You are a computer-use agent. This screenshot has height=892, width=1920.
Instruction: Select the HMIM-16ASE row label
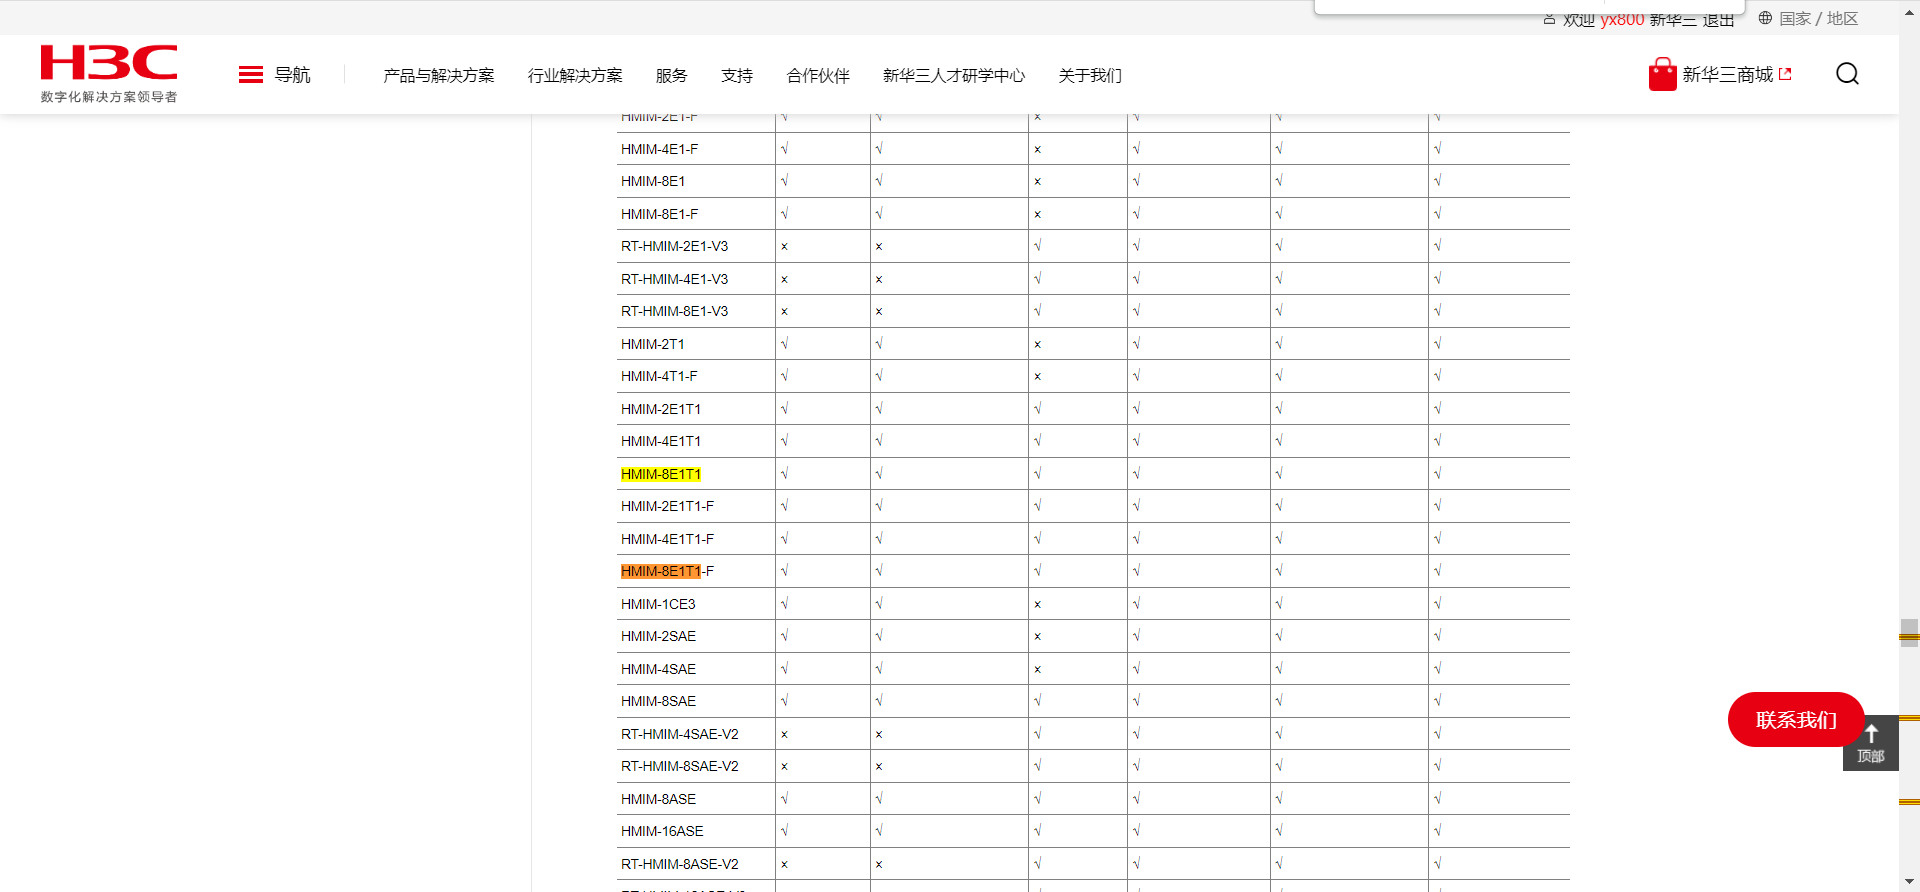(662, 831)
